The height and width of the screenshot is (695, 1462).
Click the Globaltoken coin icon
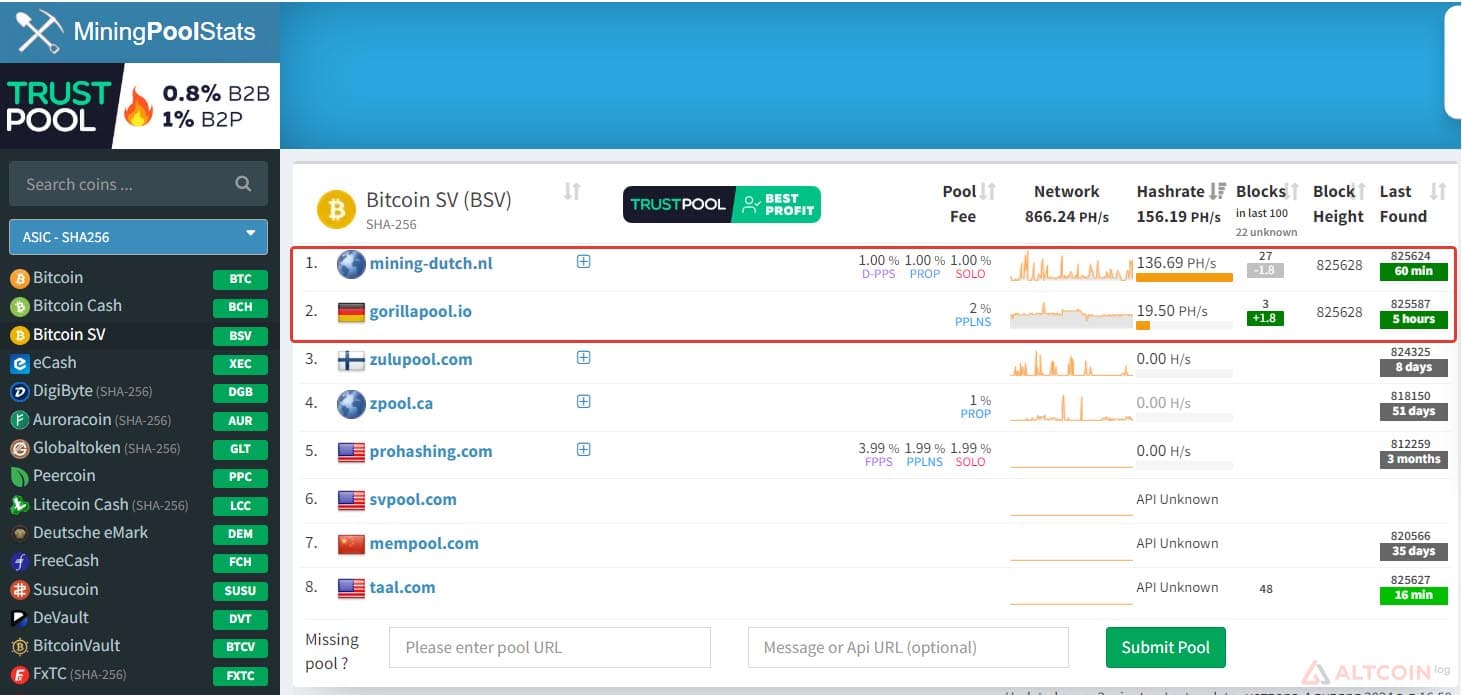point(19,448)
